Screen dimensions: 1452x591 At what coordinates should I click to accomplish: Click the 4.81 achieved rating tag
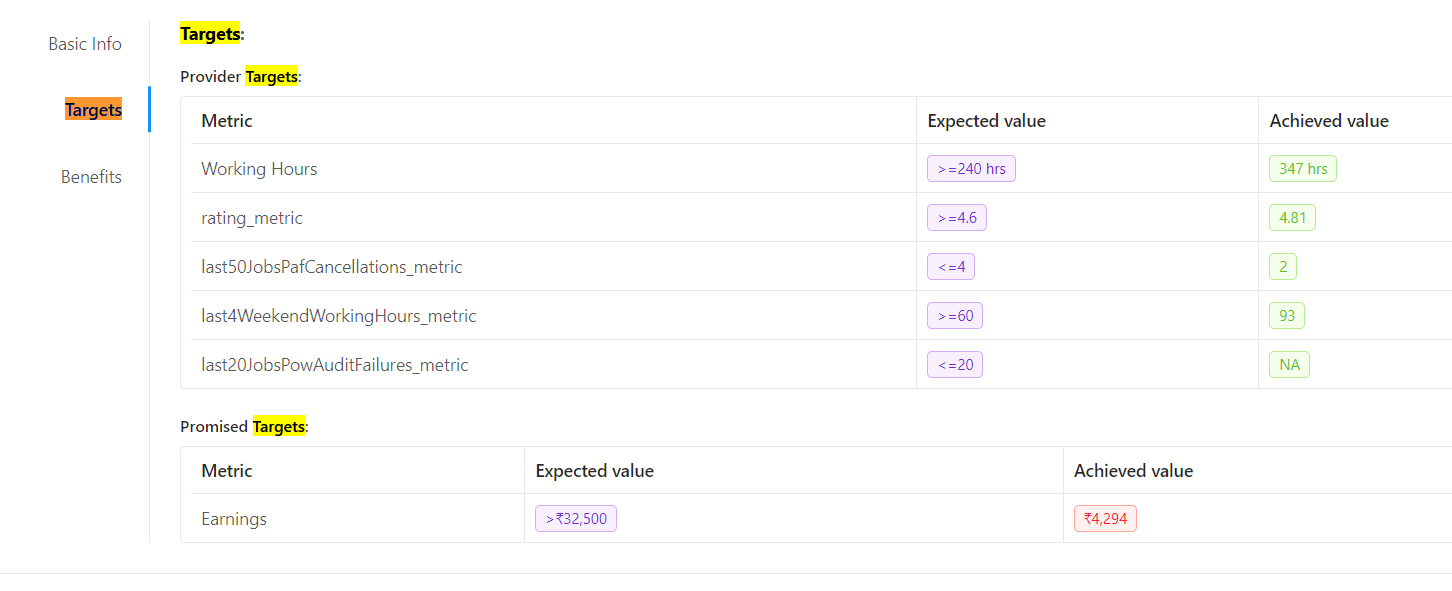1292,218
